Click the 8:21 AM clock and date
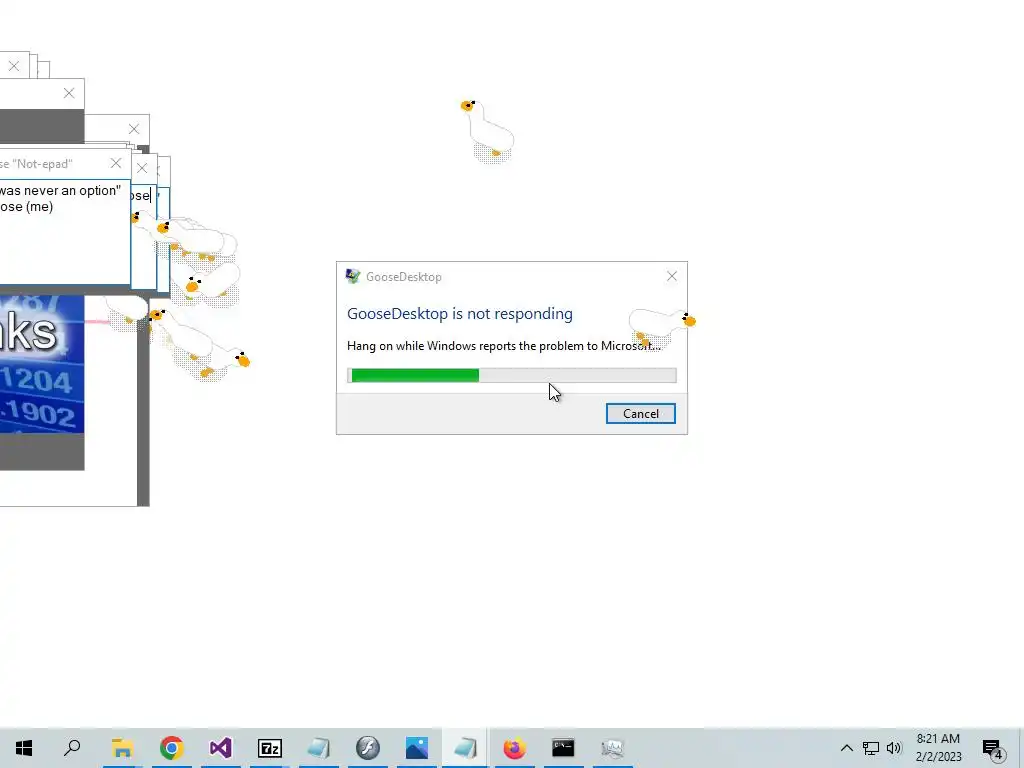 click(x=938, y=748)
